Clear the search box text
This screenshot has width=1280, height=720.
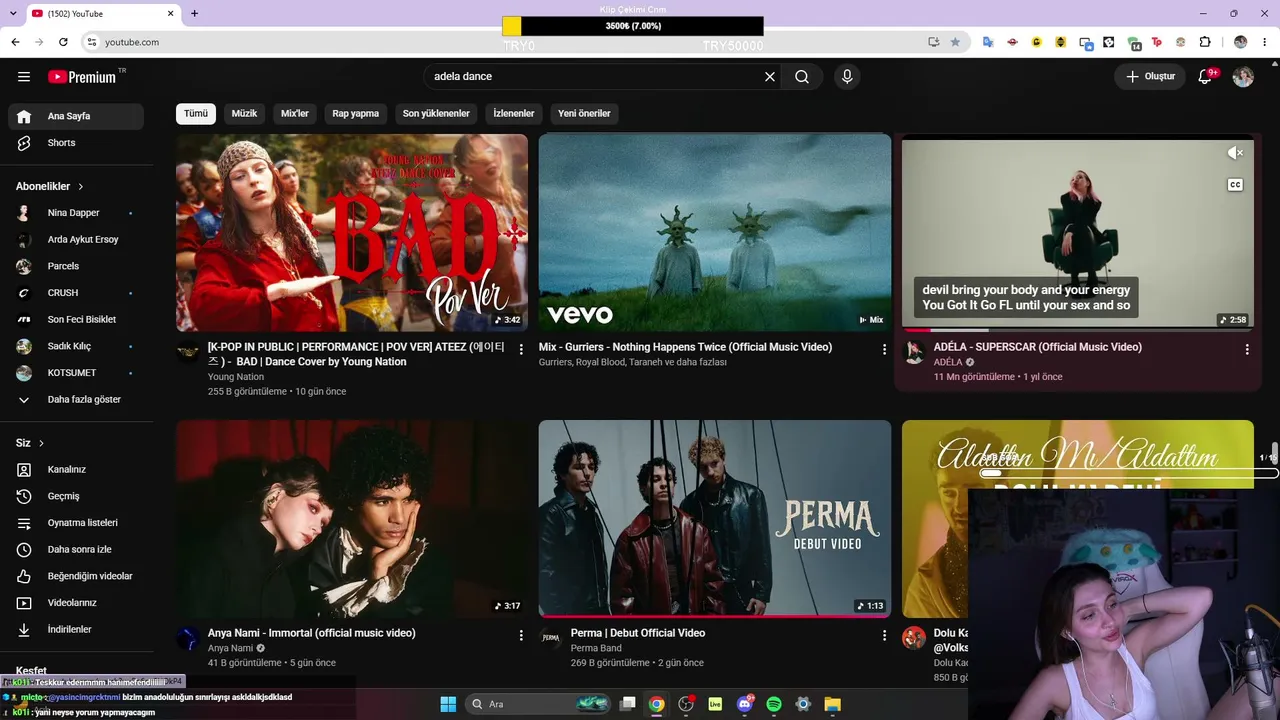coord(770,77)
